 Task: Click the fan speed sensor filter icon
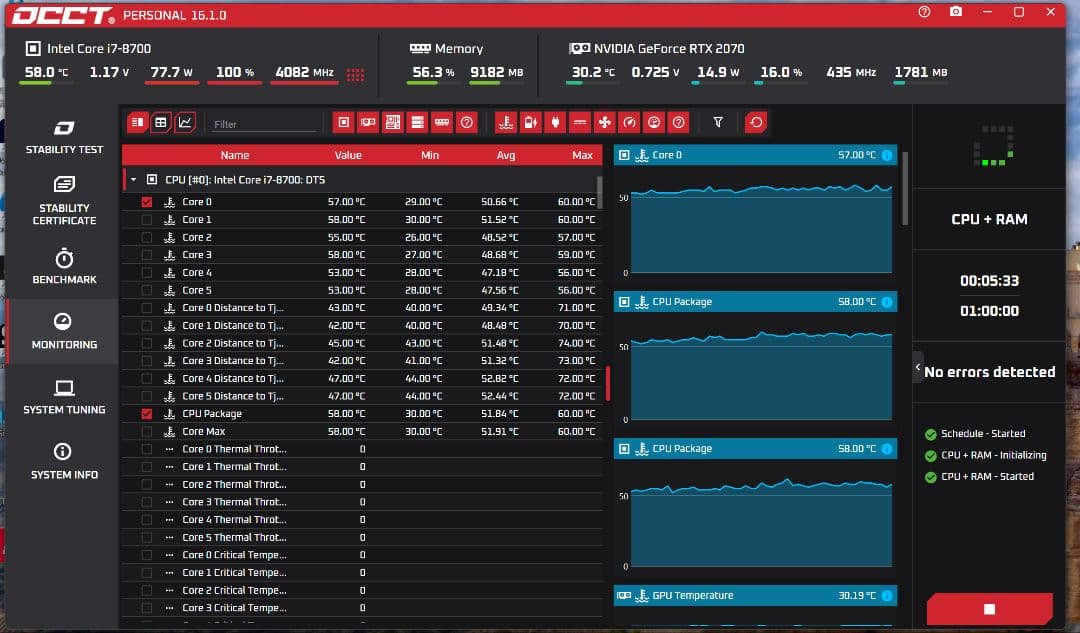pyautogui.click(x=604, y=122)
